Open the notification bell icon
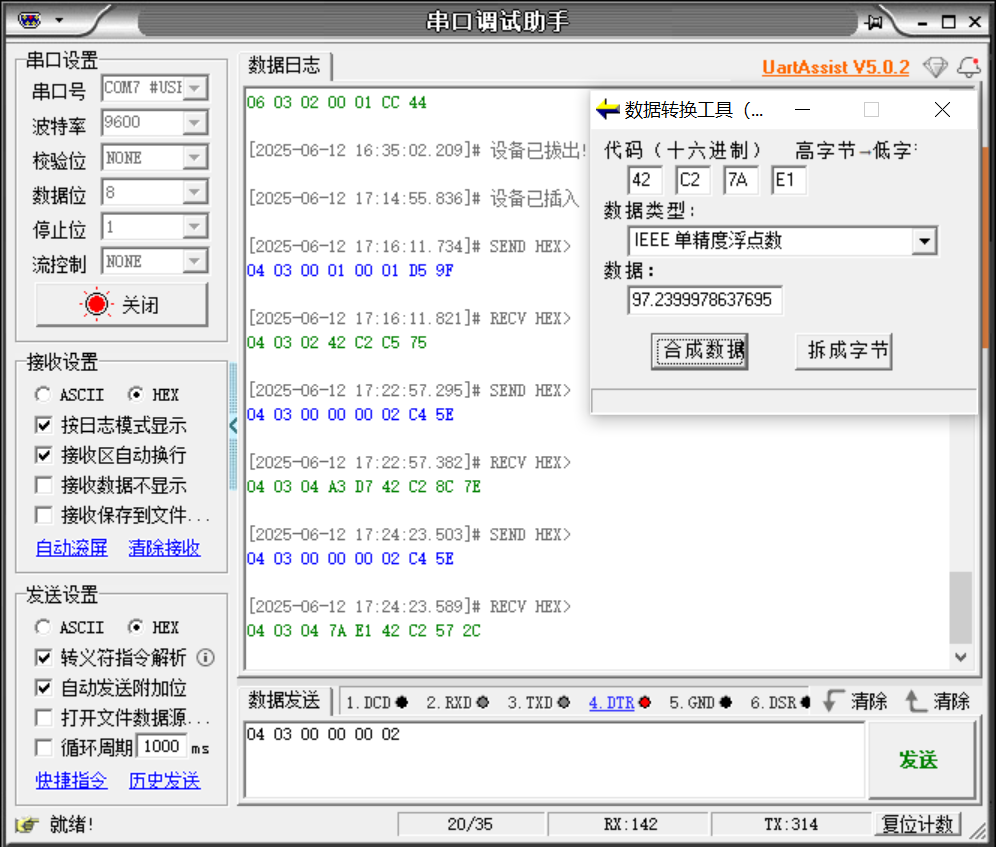 [x=969, y=67]
